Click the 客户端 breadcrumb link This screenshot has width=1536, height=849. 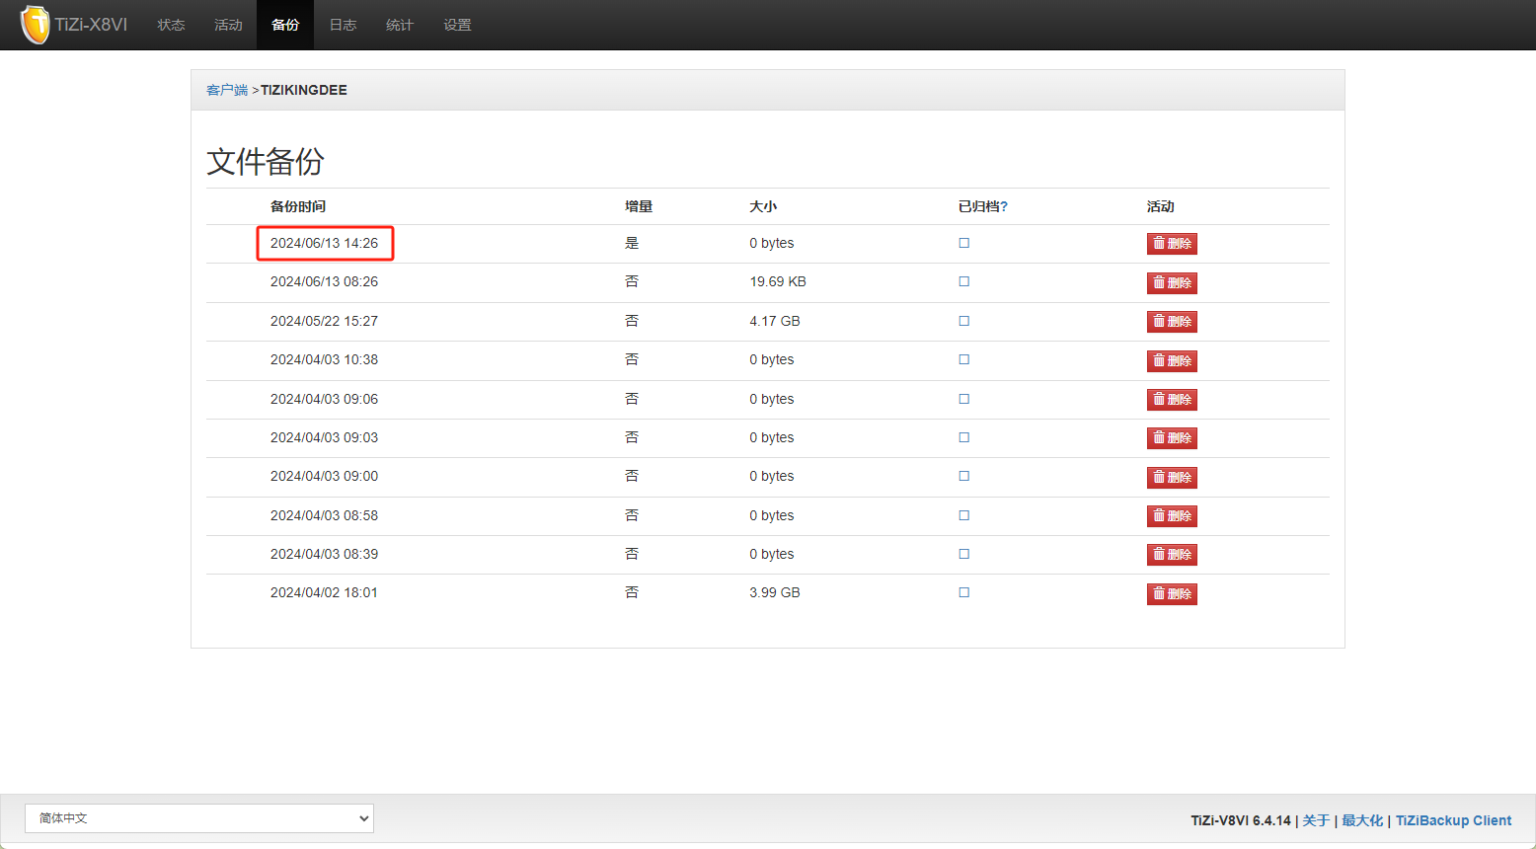[227, 90]
